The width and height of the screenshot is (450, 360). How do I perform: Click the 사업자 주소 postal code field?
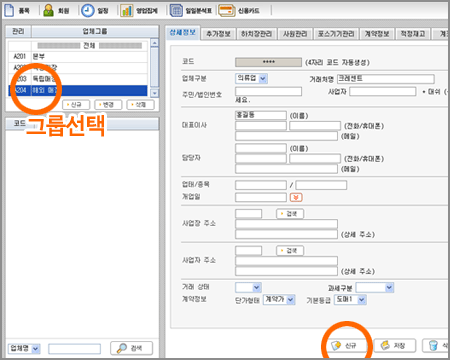tap(248, 251)
